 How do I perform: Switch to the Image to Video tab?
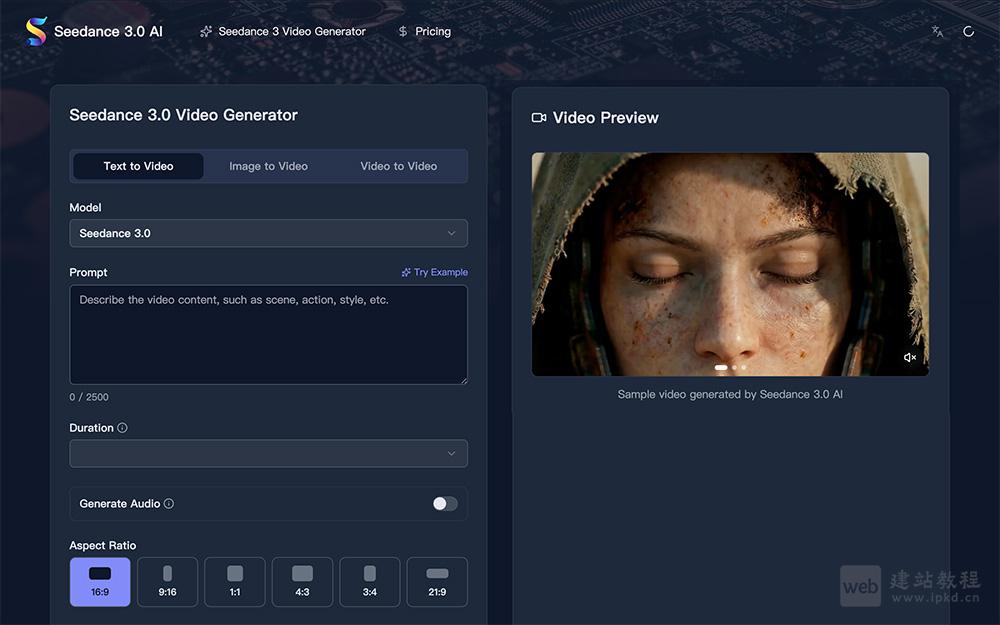[268, 166]
